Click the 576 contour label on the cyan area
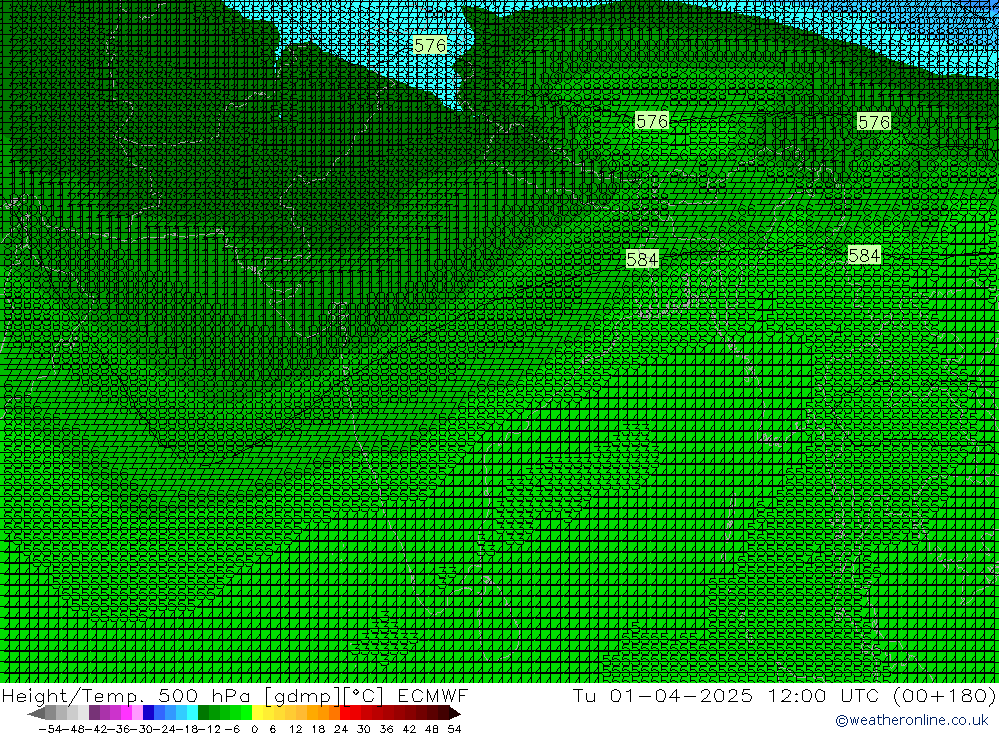Image resolution: width=1000 pixels, height=733 pixels. (430, 45)
